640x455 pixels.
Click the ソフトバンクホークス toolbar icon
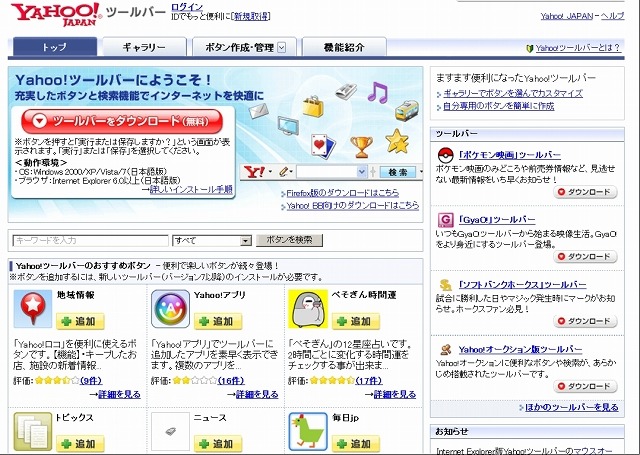point(445,284)
